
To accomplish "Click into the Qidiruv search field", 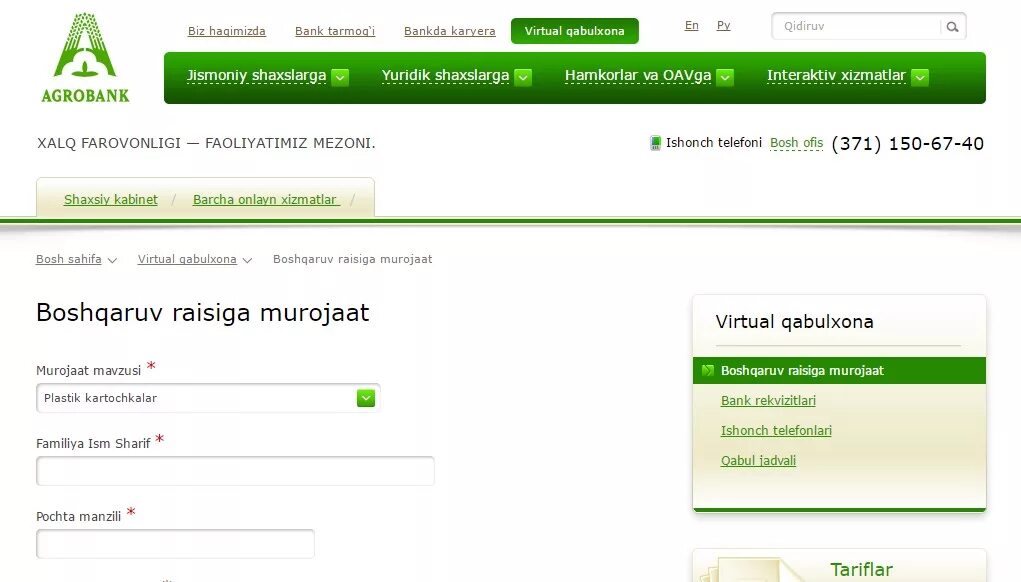I will 857,27.
